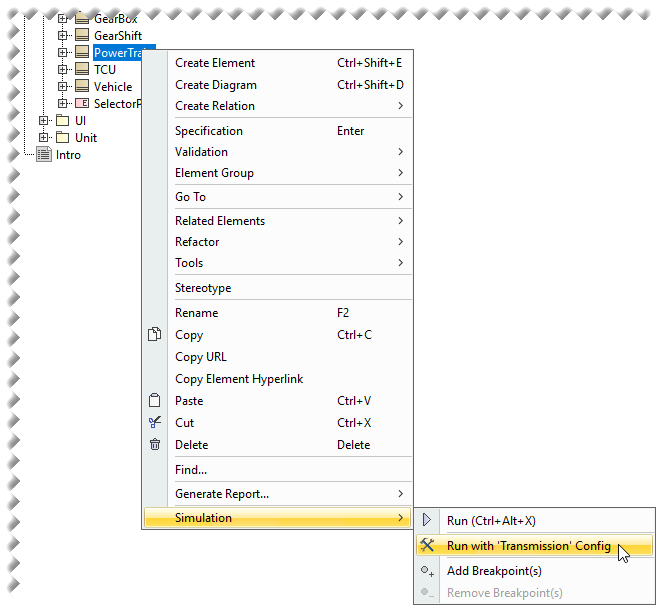Choose Copy URL menu entry
This screenshot has height=605, width=656.
[x=277, y=356]
